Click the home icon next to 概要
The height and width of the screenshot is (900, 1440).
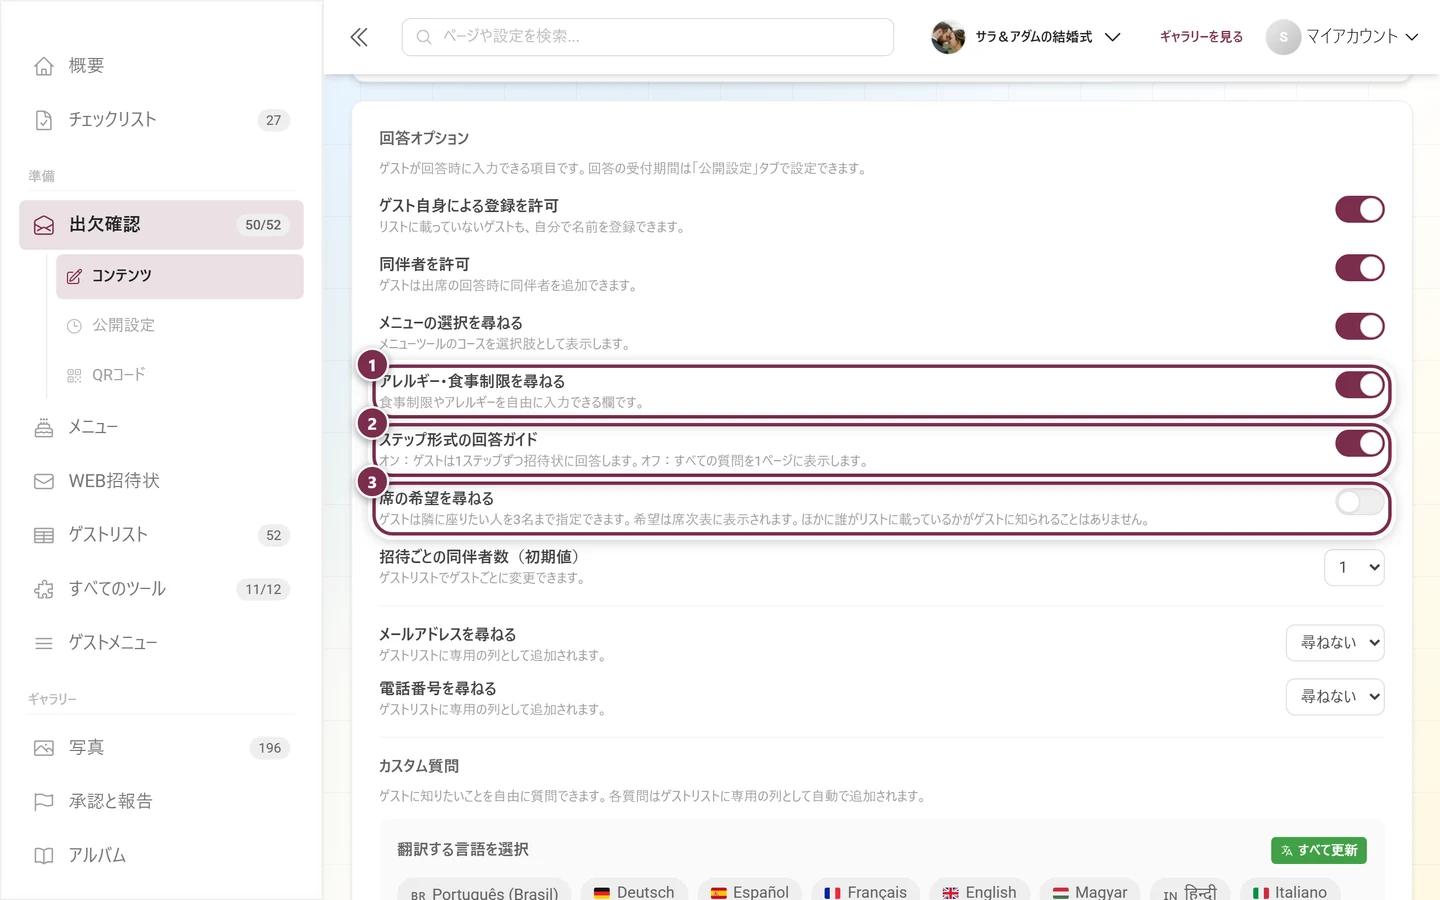click(44, 66)
